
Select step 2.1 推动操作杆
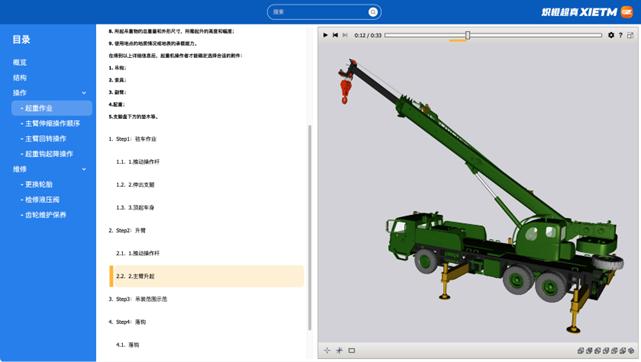138,253
